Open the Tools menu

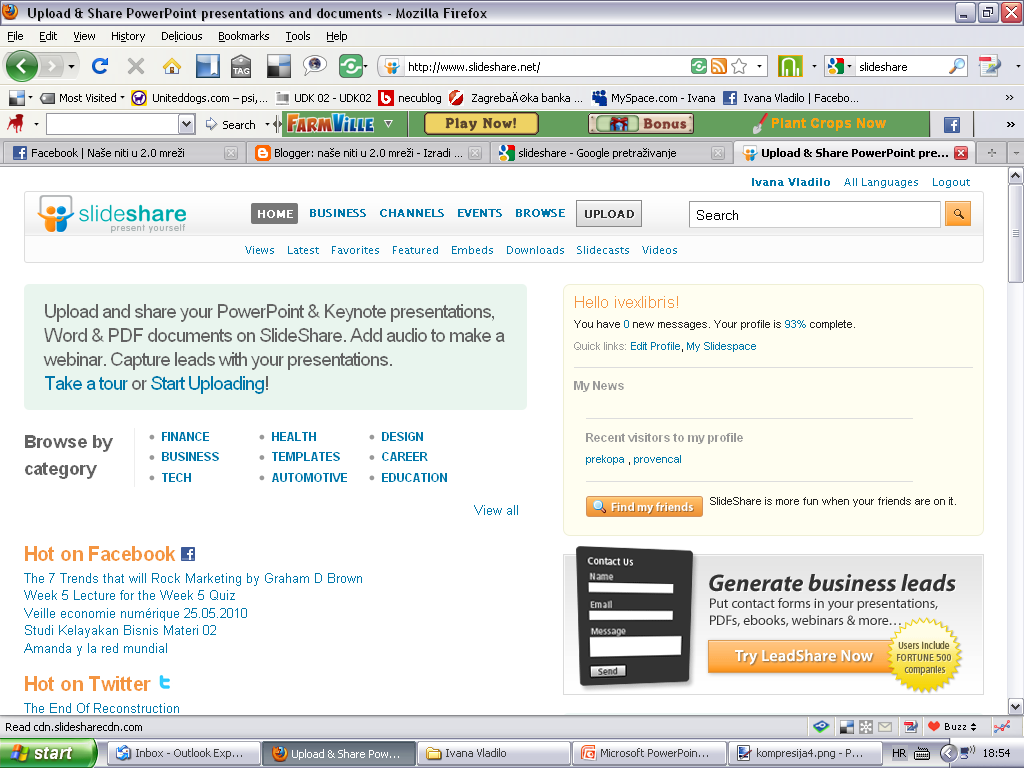(x=298, y=36)
